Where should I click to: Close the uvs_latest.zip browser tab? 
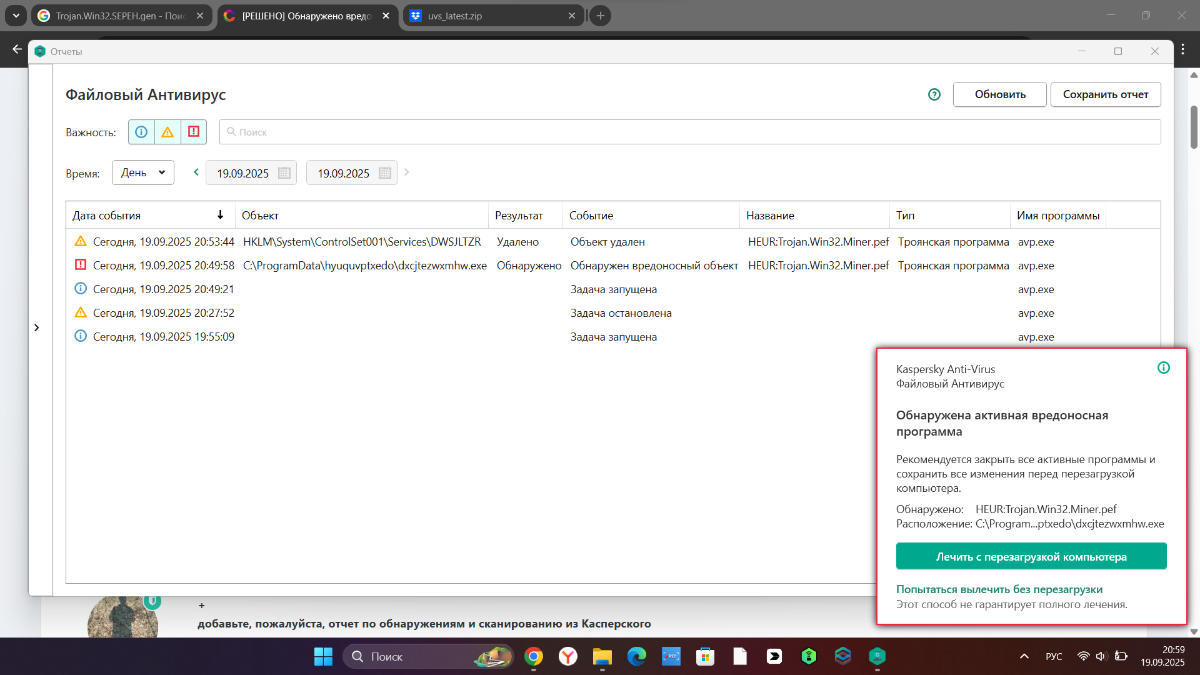pyautogui.click(x=573, y=16)
